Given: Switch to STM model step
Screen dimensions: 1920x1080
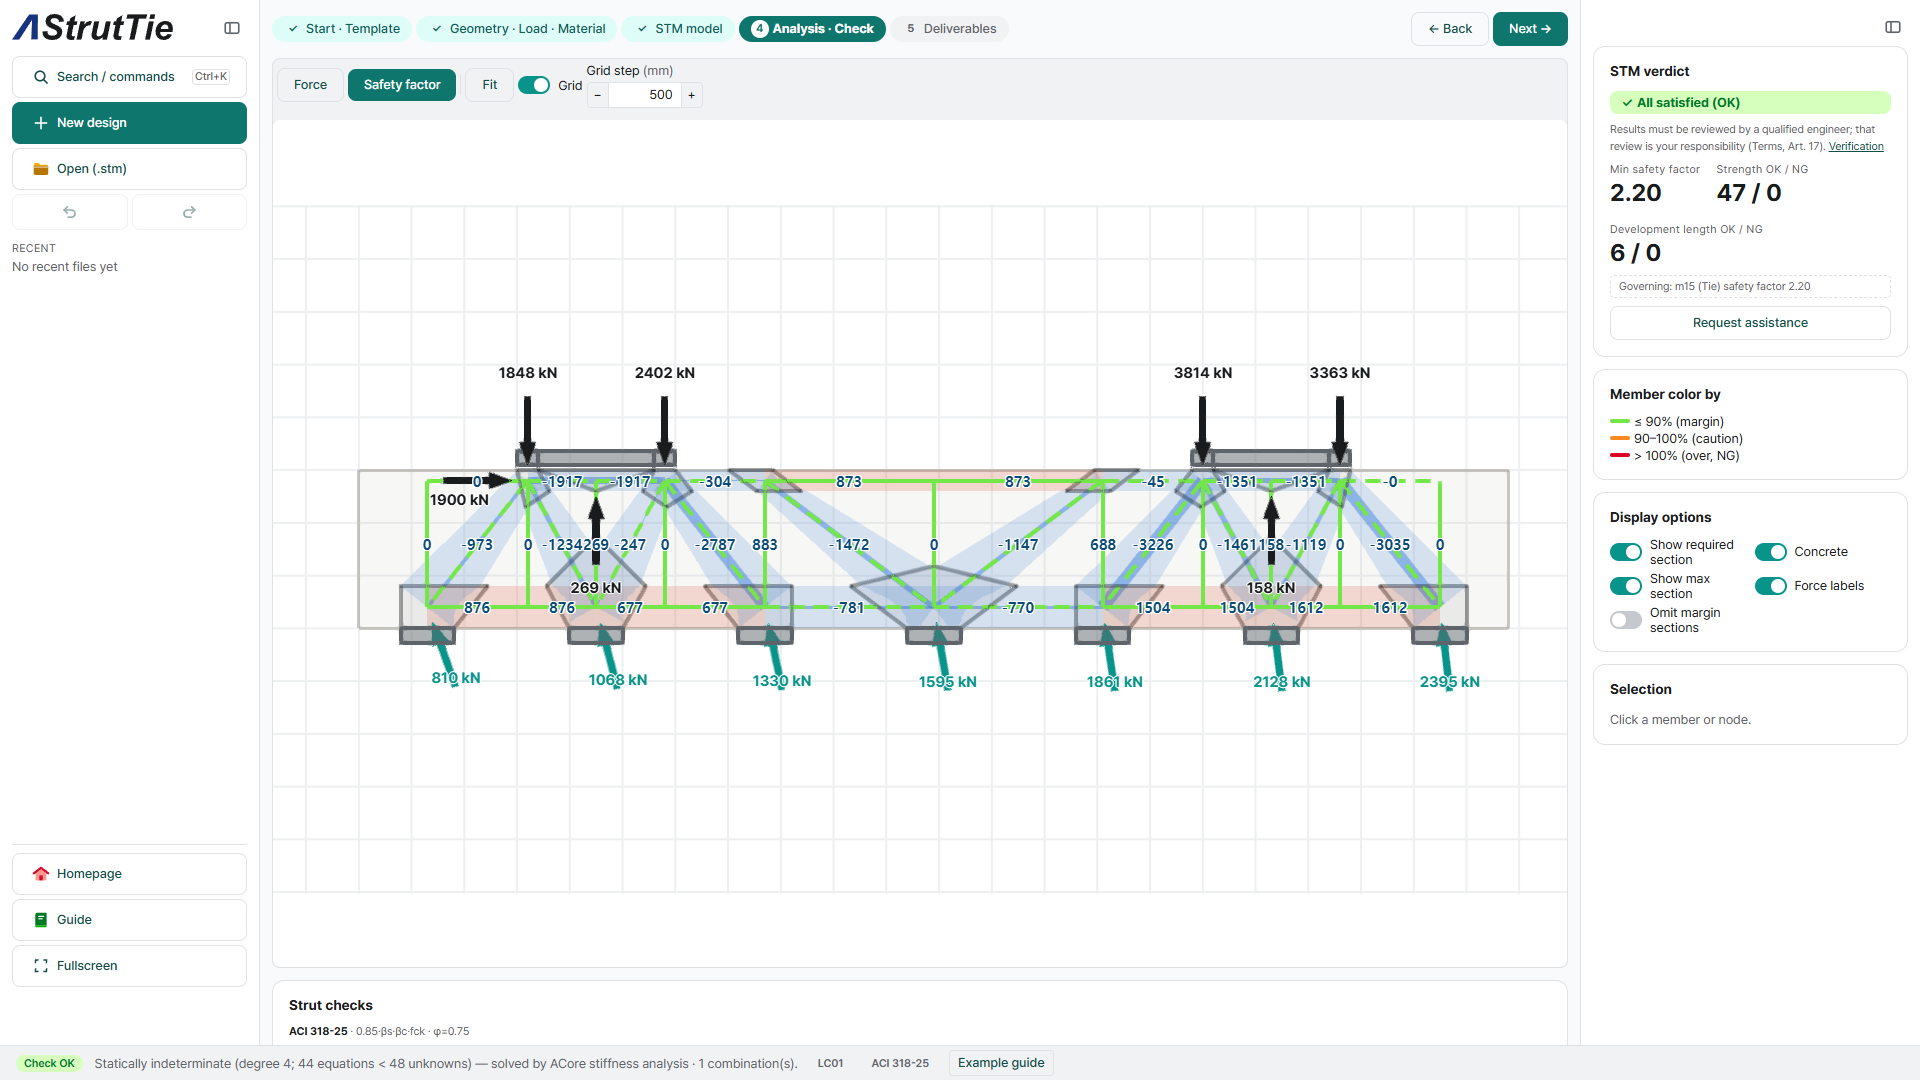Looking at the screenshot, I should 679,29.
